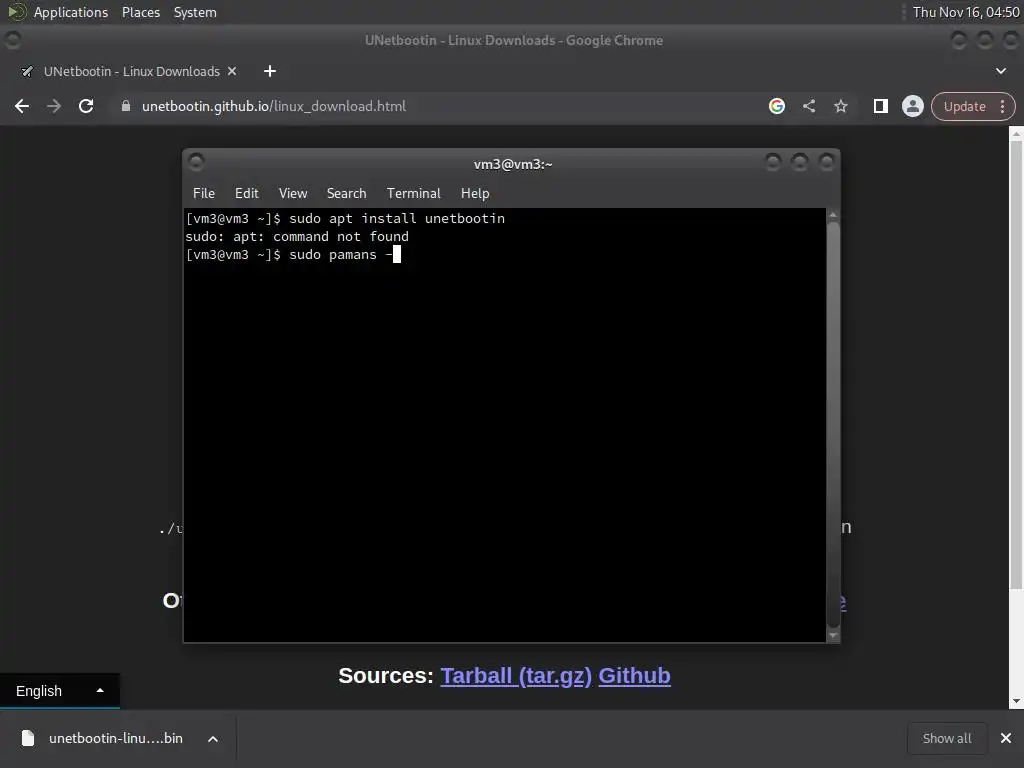The image size is (1024, 768).
Task: Share this page via share icon
Action: [808, 106]
